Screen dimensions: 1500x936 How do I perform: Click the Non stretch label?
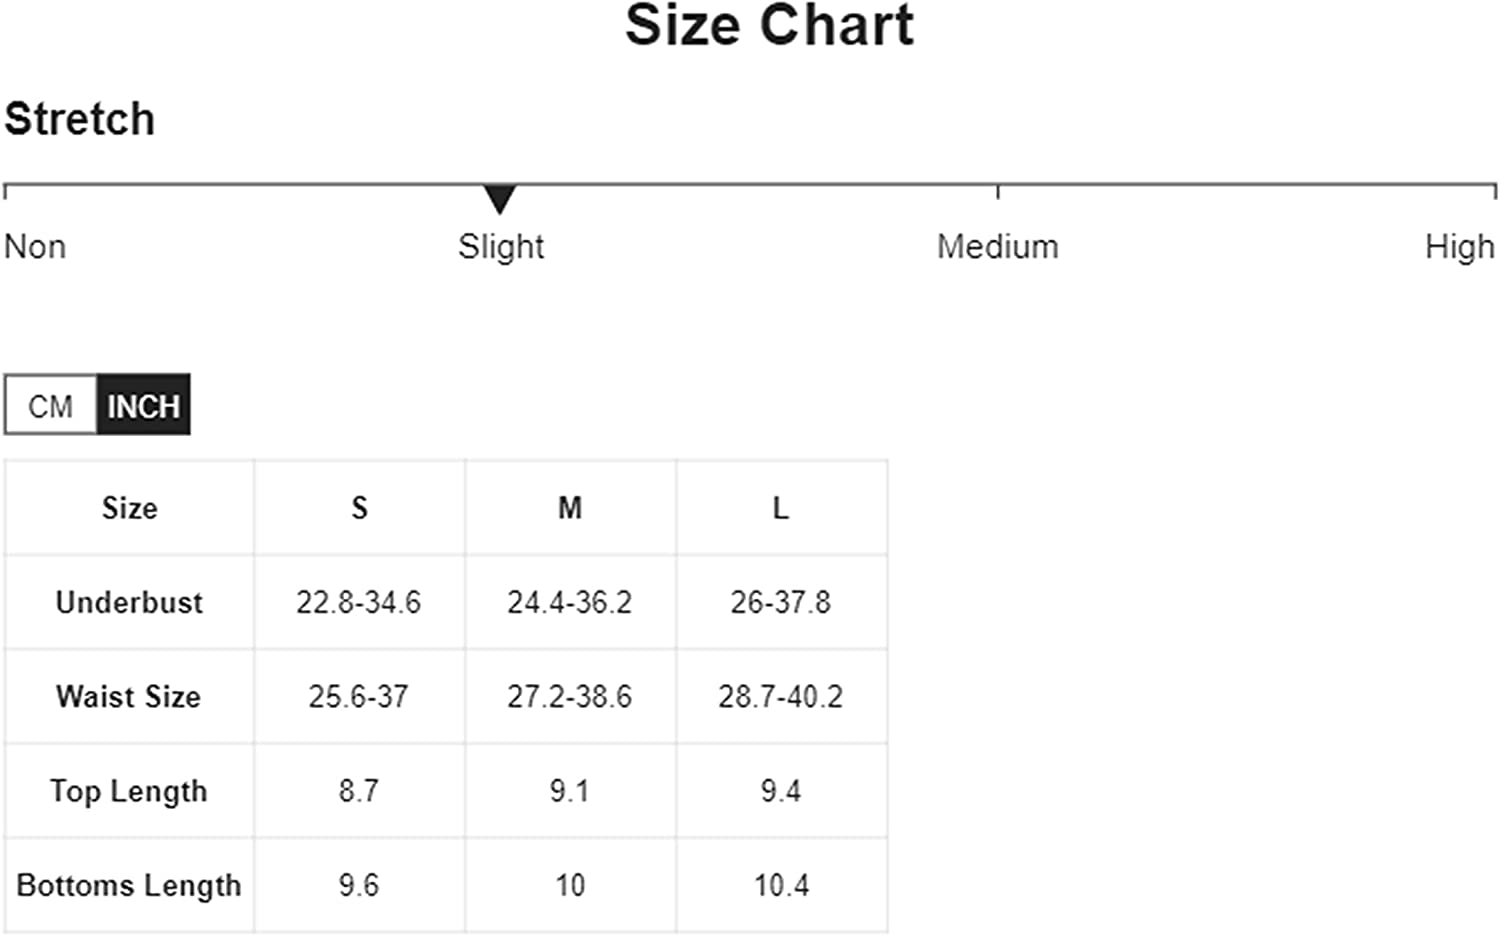(x=35, y=246)
